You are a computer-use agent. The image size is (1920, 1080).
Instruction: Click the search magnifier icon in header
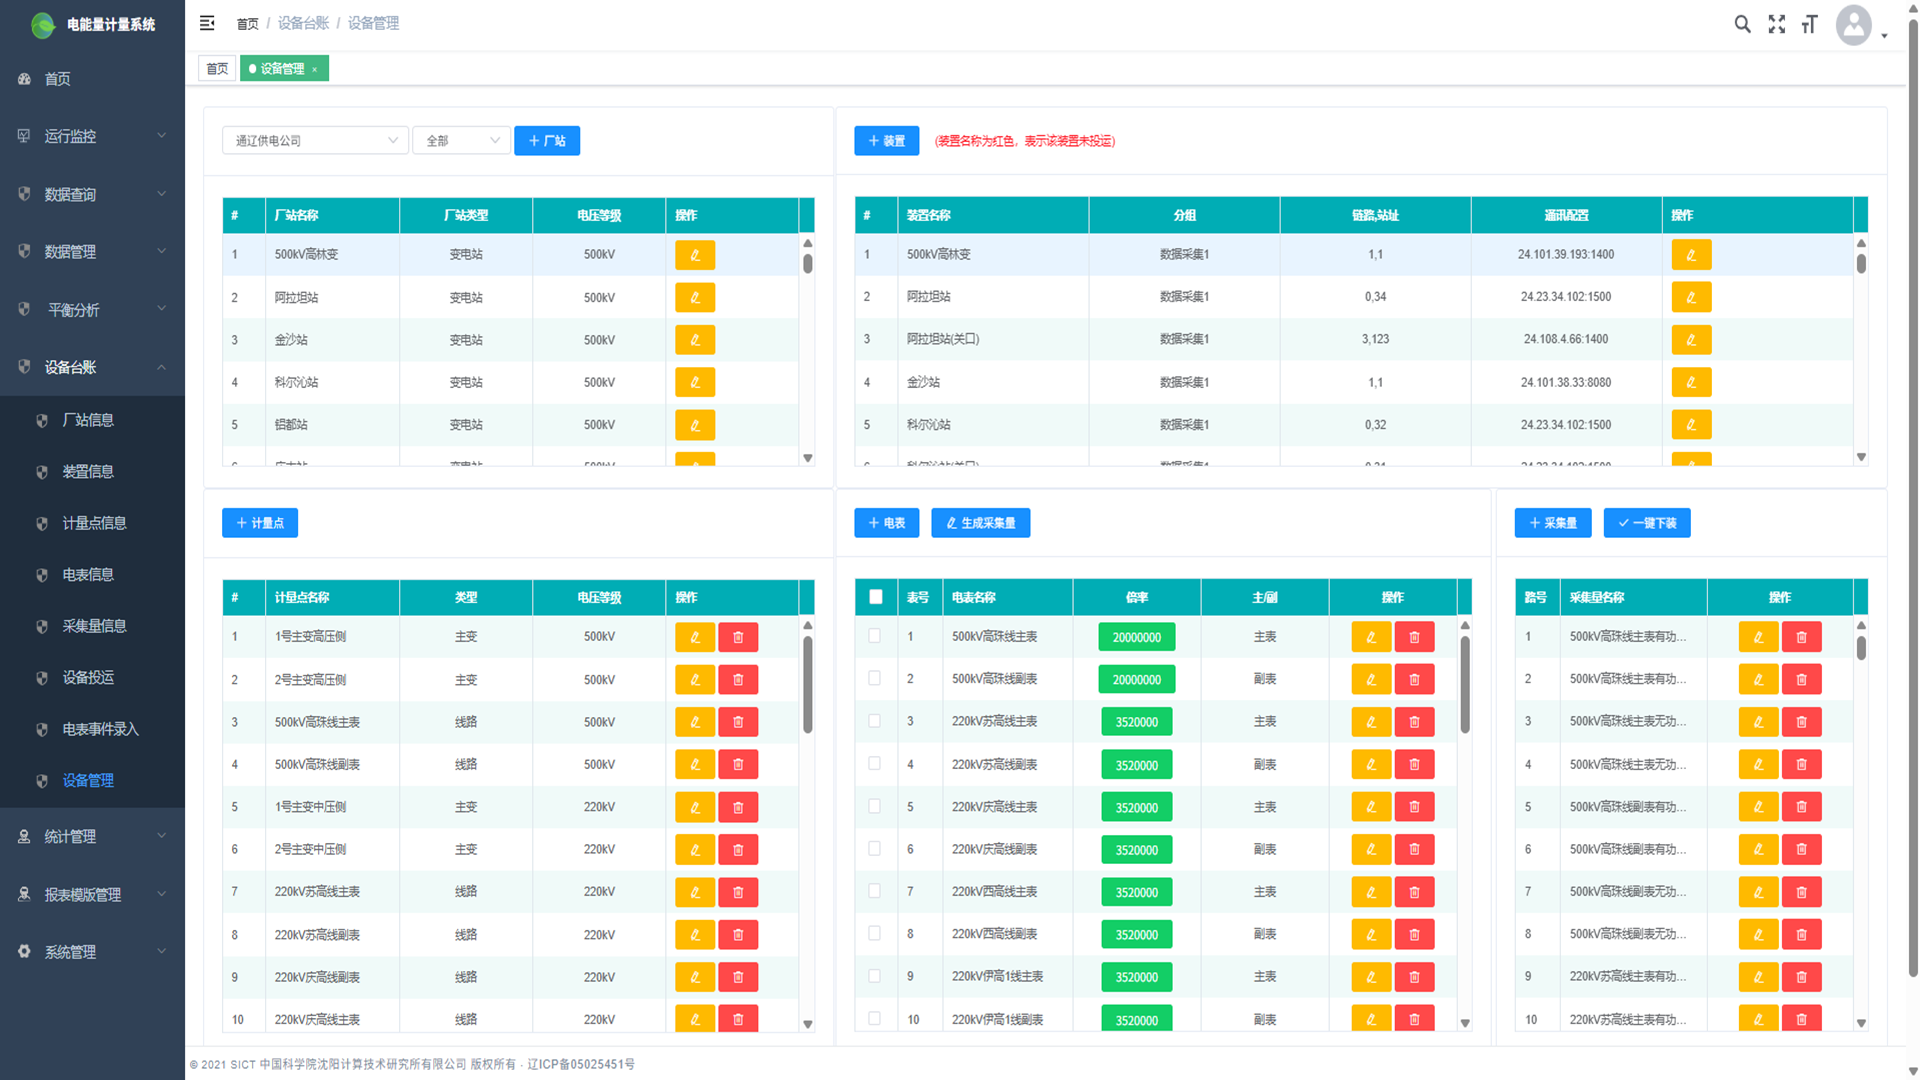point(1742,24)
